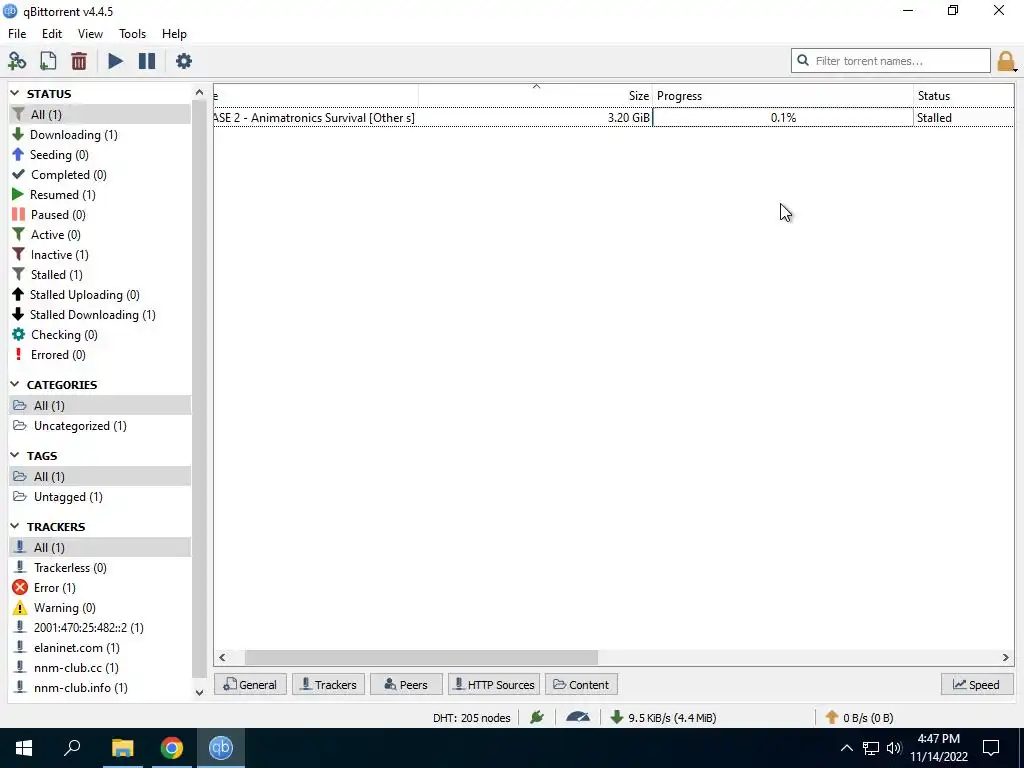1024x768 pixels.
Task: Select All (1) under Tags
Action: [100, 477]
